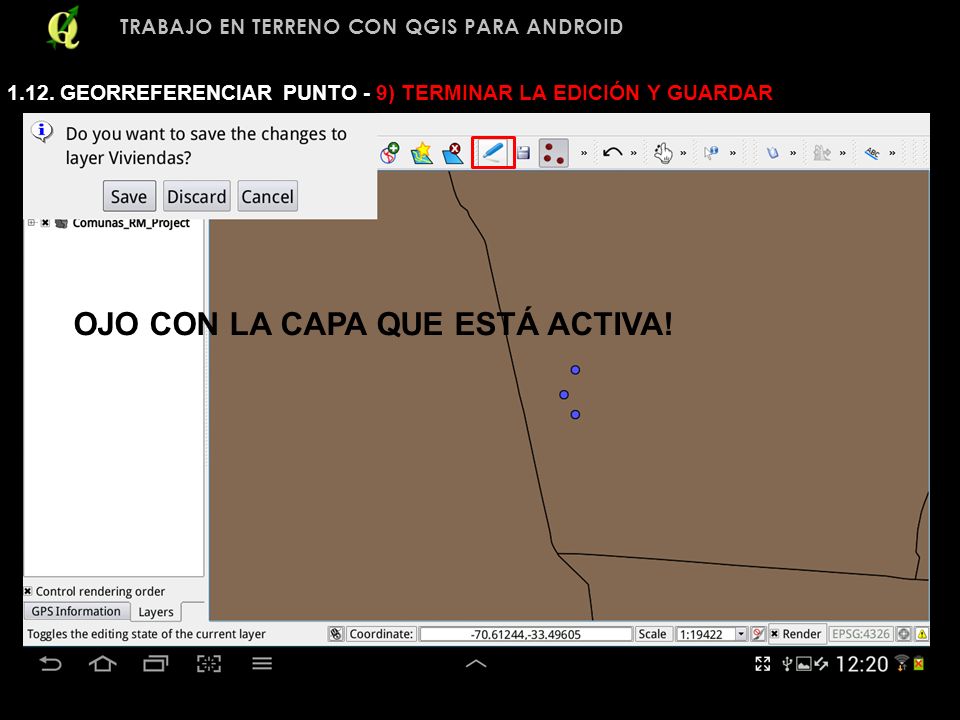
Task: Select the Touch zoom and pan hand tool
Action: click(x=662, y=152)
